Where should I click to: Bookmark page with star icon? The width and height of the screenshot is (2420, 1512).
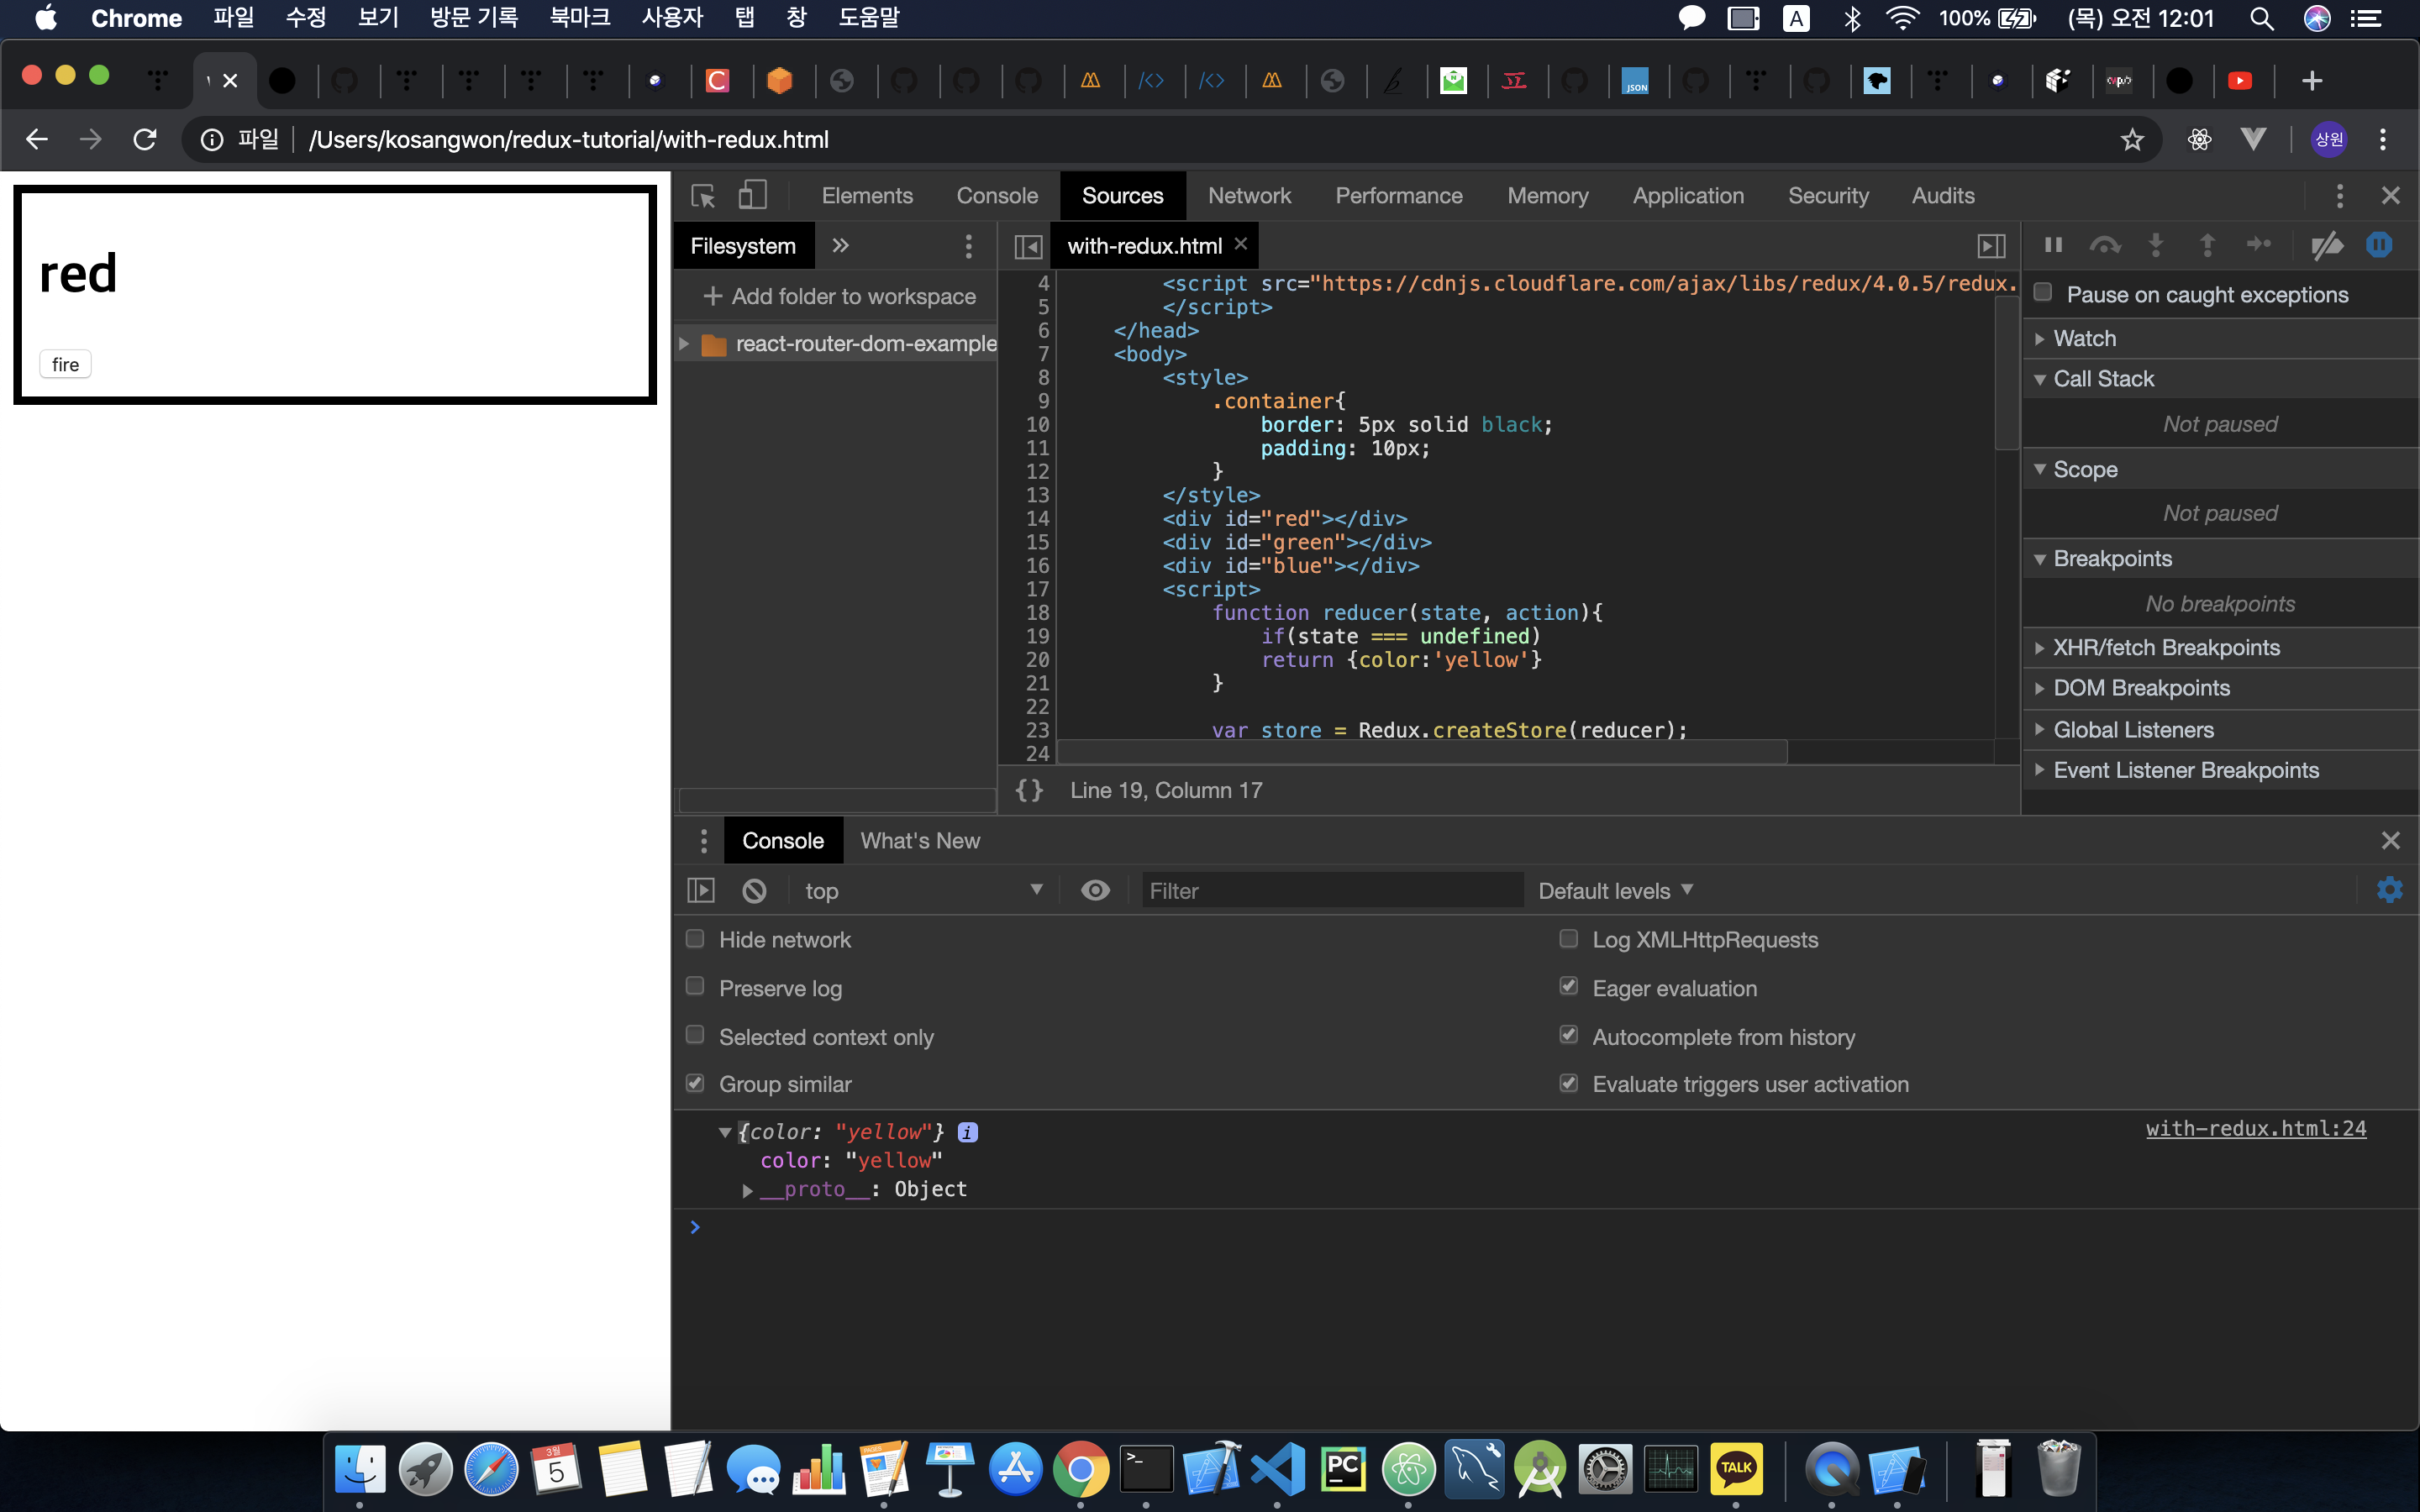pyautogui.click(x=2132, y=140)
